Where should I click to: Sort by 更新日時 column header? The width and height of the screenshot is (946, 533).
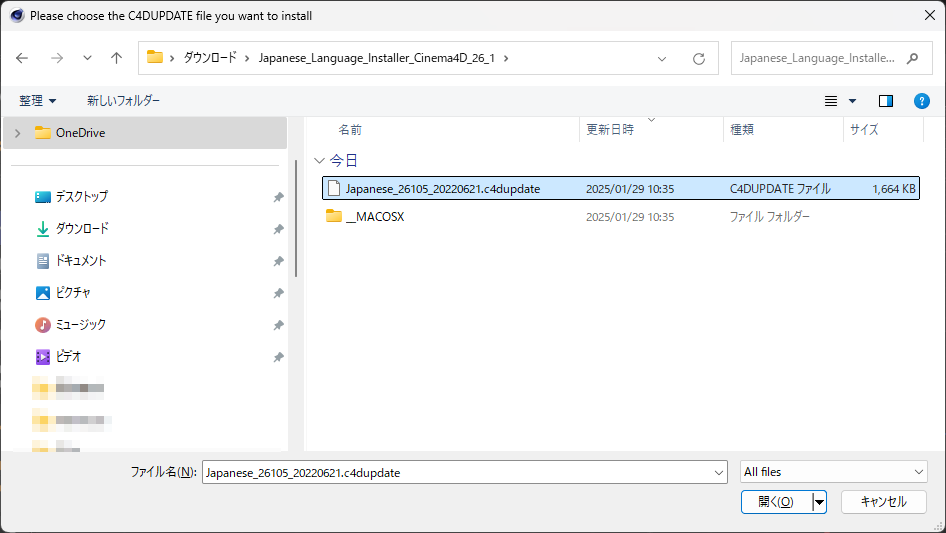coord(610,130)
